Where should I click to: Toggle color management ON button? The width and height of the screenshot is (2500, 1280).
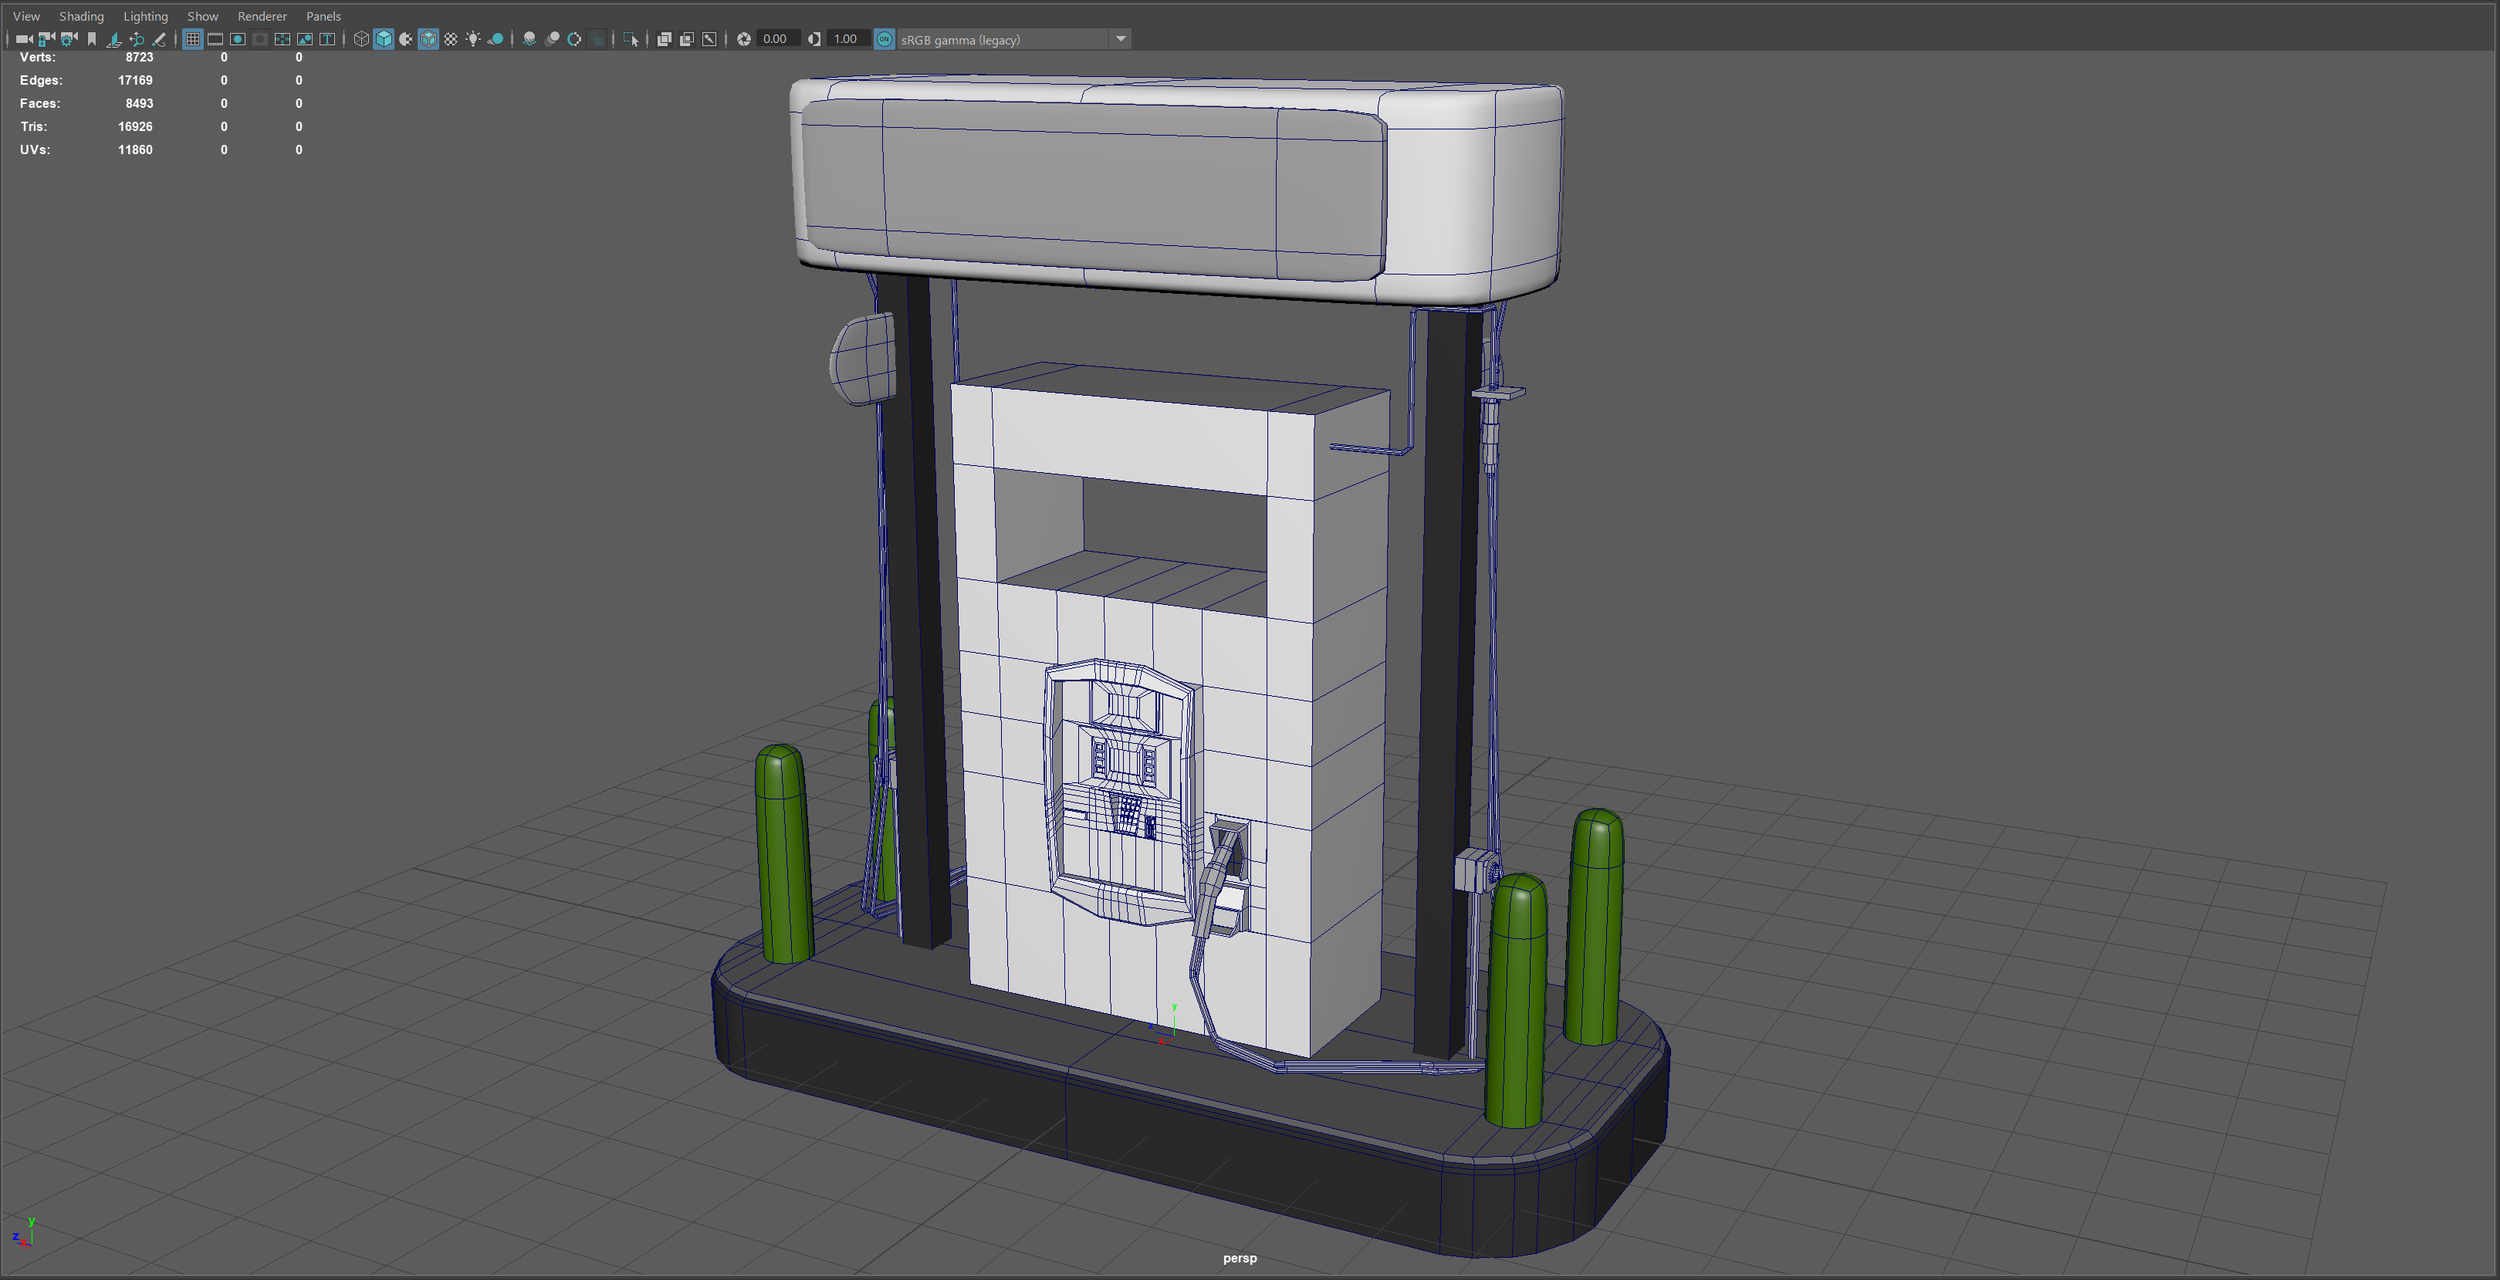884,39
